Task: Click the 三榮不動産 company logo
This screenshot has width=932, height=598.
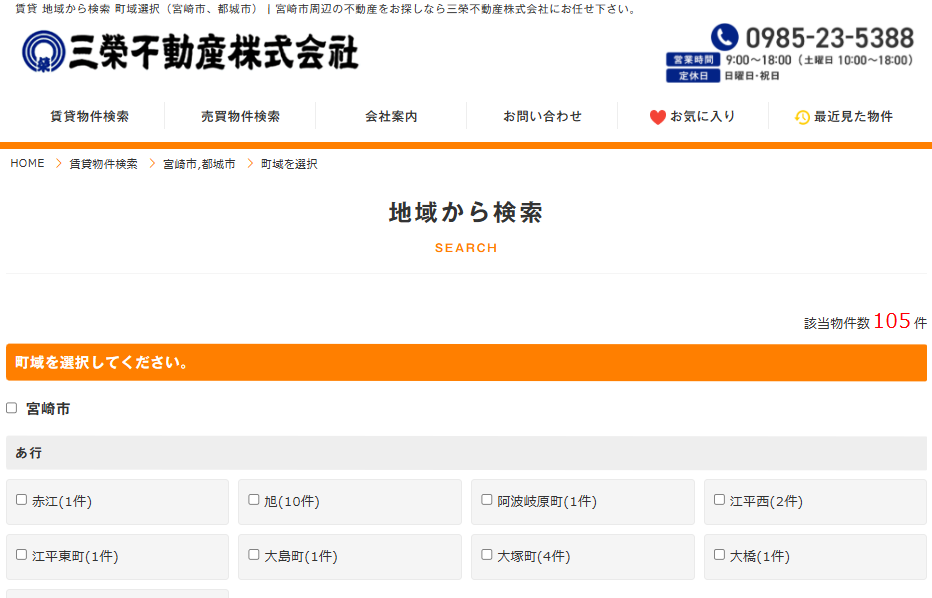Action: [x=190, y=51]
